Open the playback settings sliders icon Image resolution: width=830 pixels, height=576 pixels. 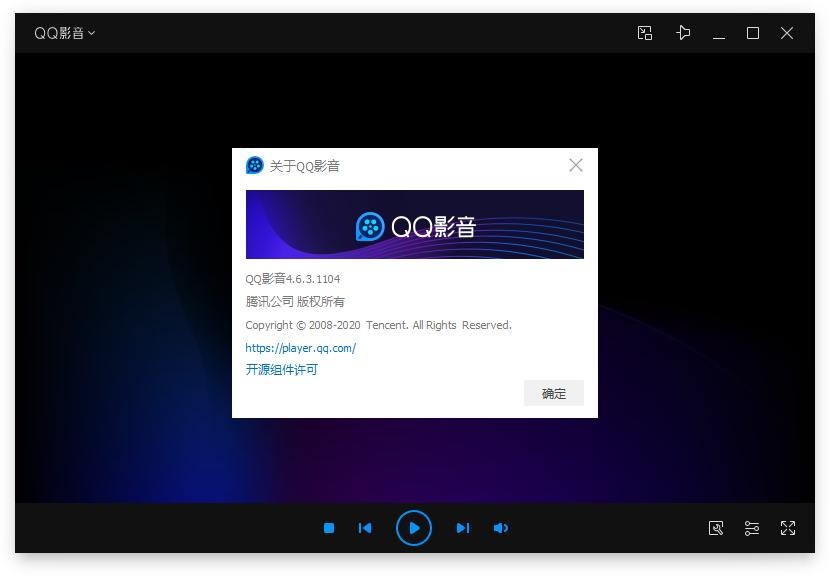tap(752, 528)
